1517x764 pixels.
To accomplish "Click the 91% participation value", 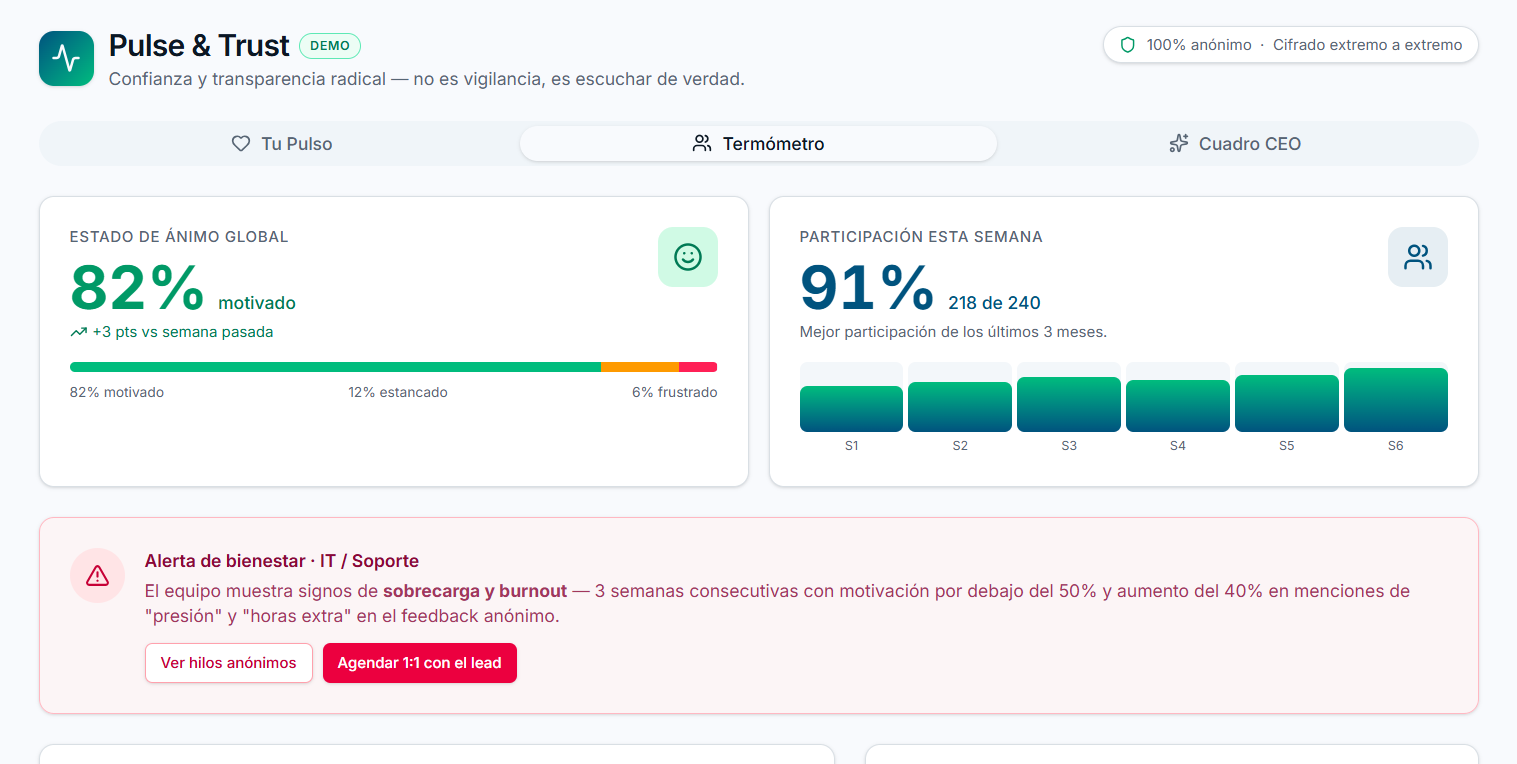I will [x=867, y=288].
